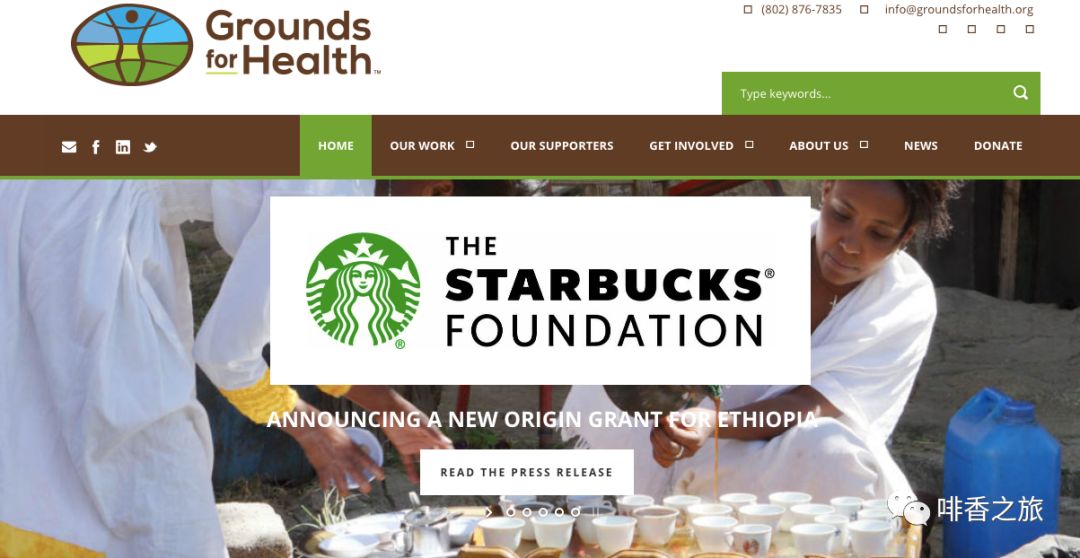This screenshot has height=558, width=1080.
Task: Click the Grounds for Health logo
Action: pyautogui.click(x=225, y=45)
